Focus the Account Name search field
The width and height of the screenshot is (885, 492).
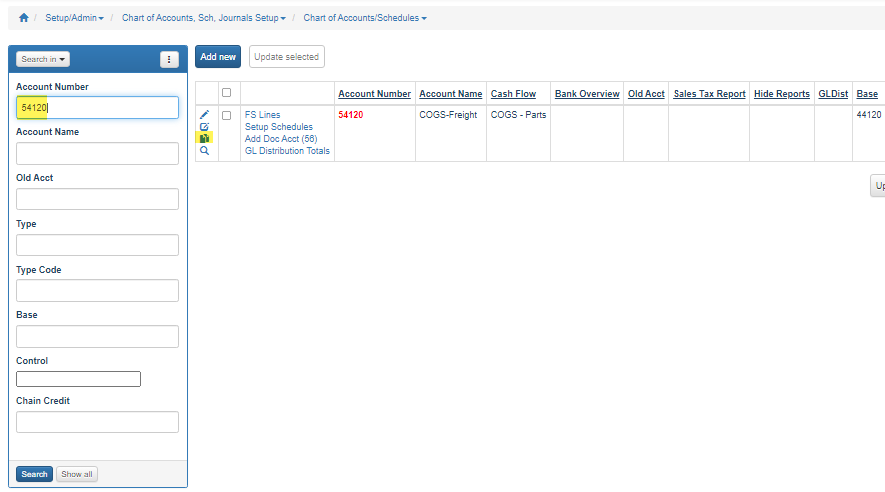coord(97,153)
